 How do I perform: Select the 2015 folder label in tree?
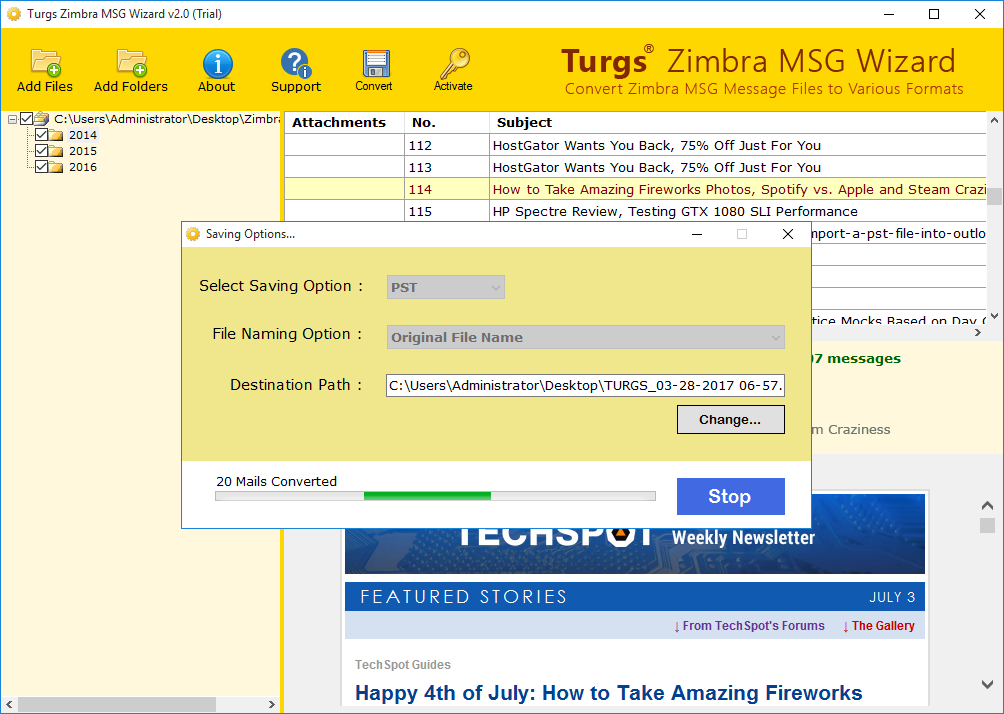pos(83,151)
